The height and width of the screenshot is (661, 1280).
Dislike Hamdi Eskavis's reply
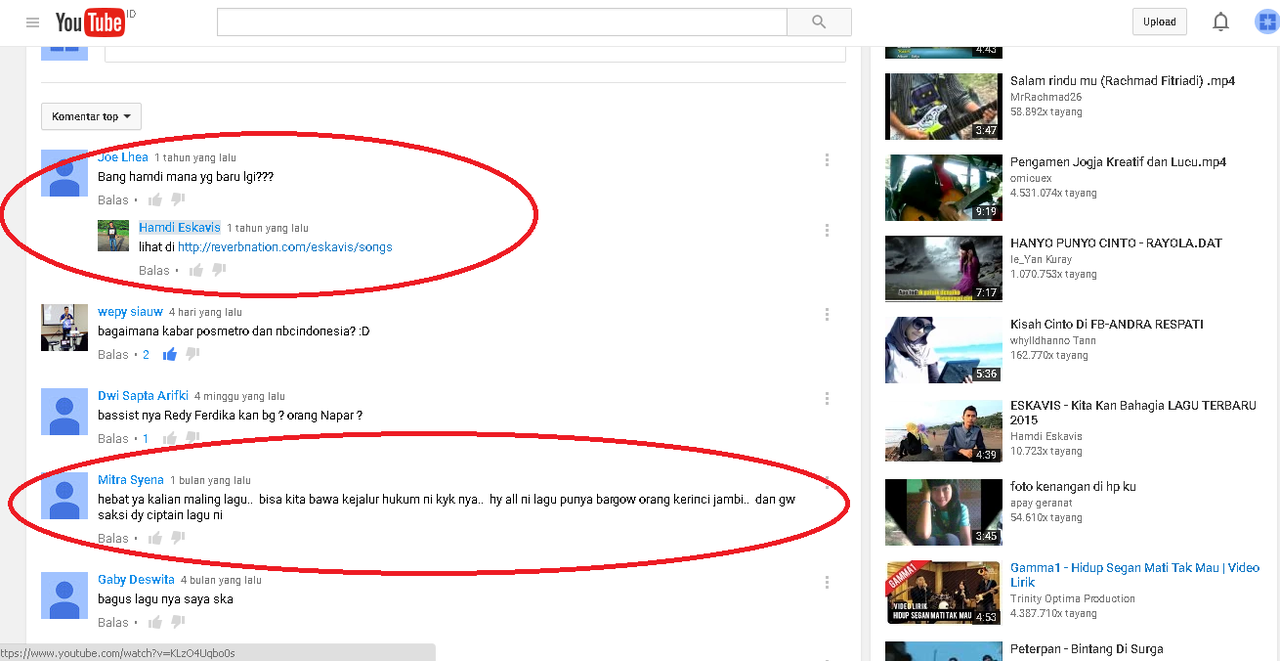coord(219,270)
